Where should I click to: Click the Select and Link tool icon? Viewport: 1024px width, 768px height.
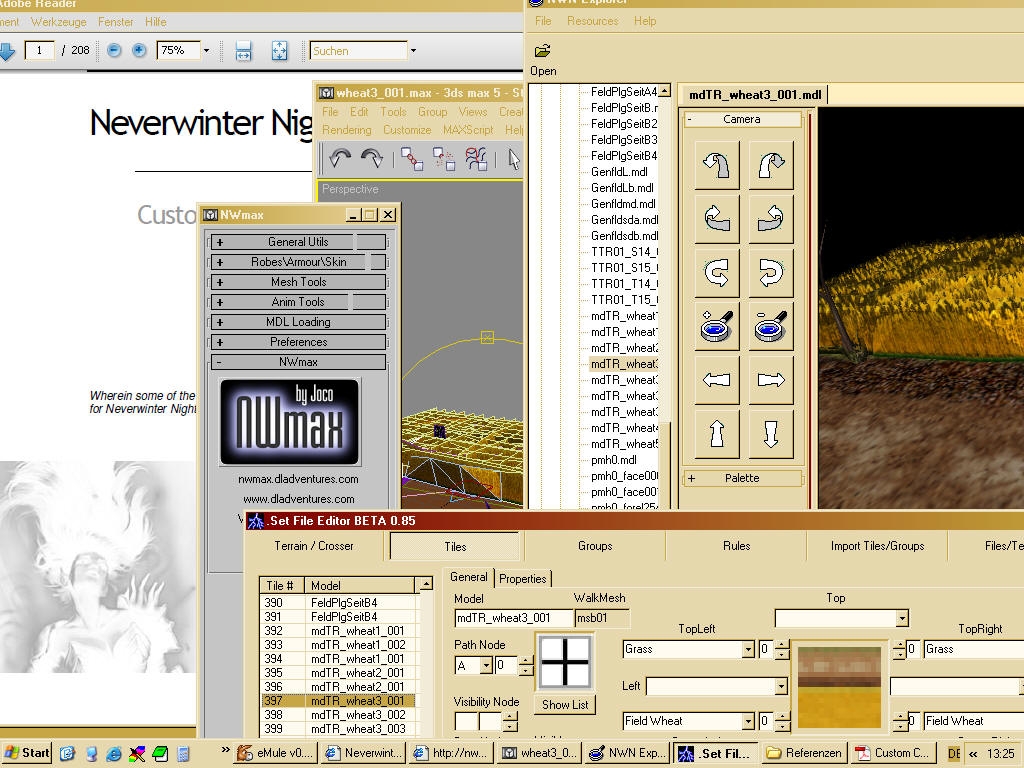click(411, 158)
